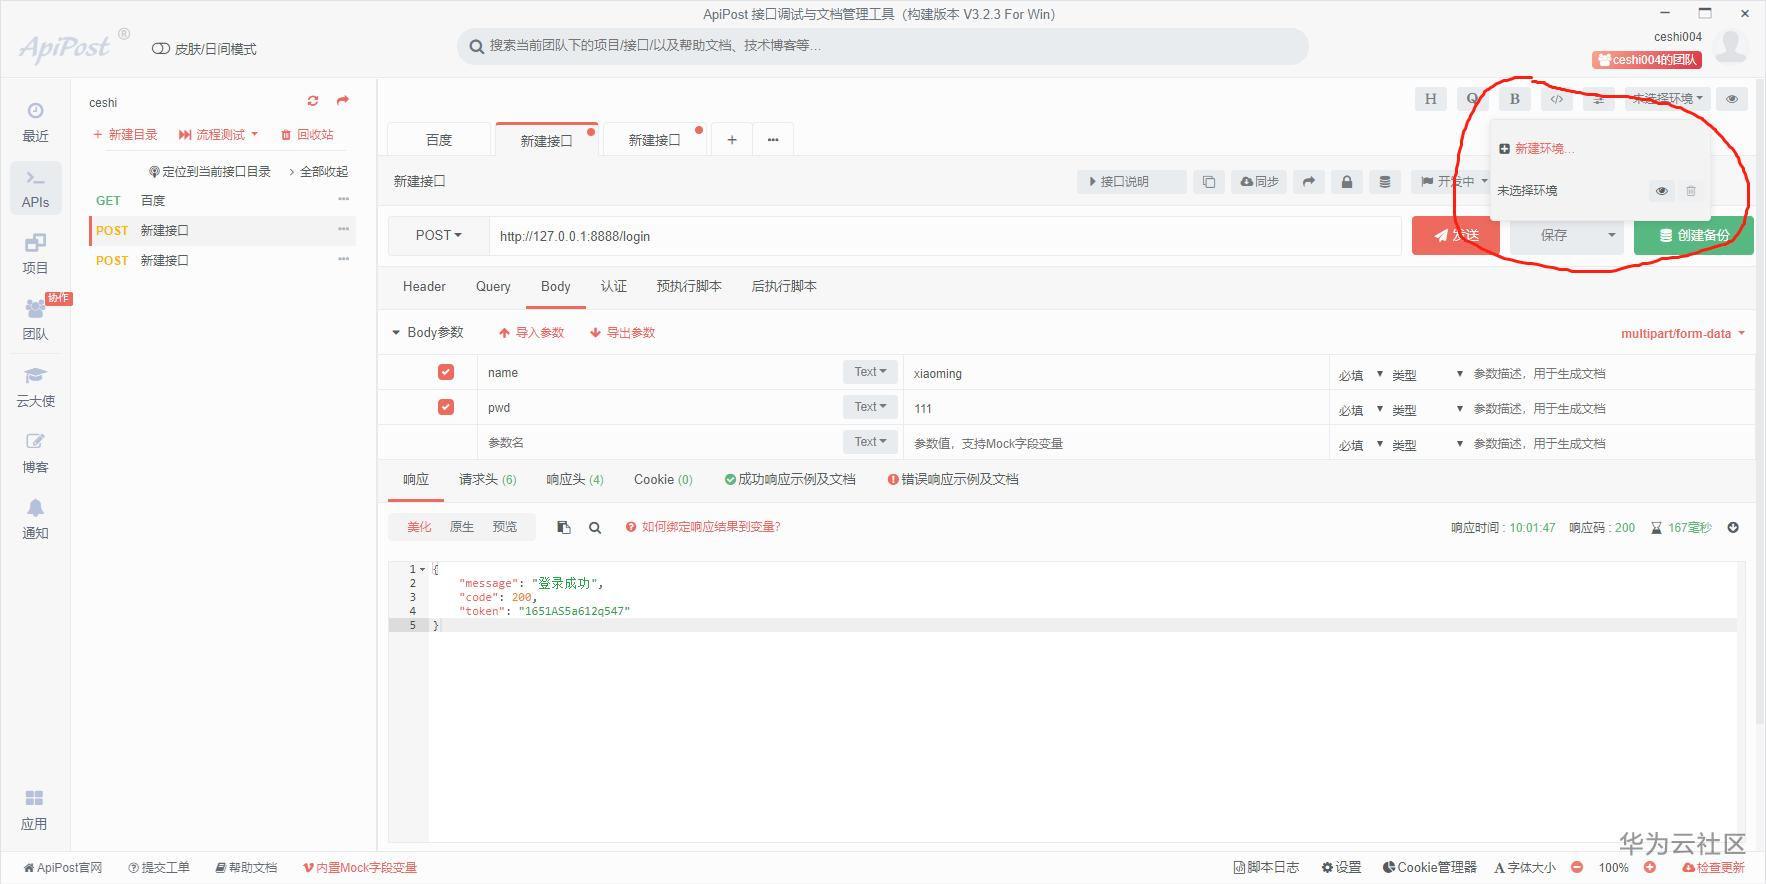Click the Q toolbar button
1766x884 pixels.
click(1472, 99)
